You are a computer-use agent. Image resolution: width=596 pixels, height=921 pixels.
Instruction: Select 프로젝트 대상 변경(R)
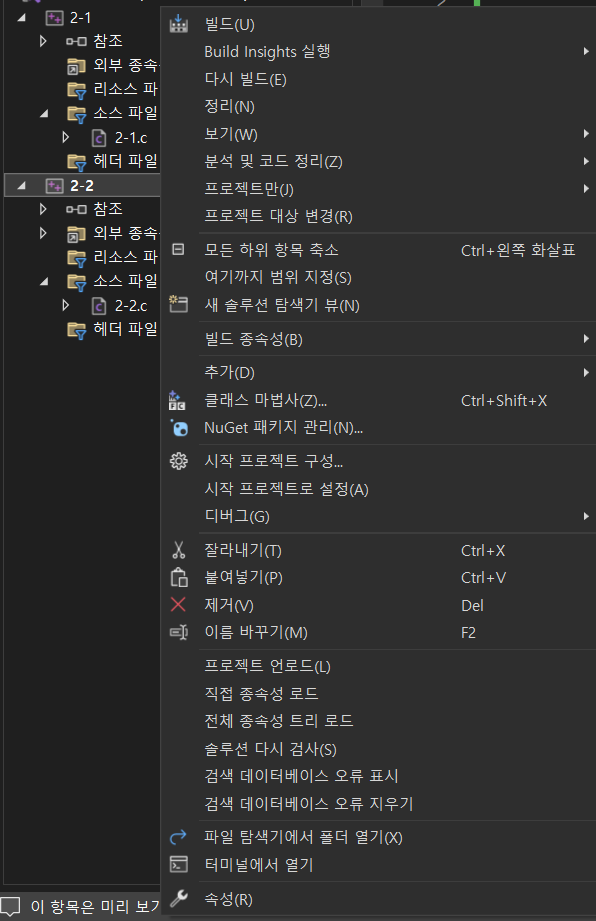tap(378, 216)
